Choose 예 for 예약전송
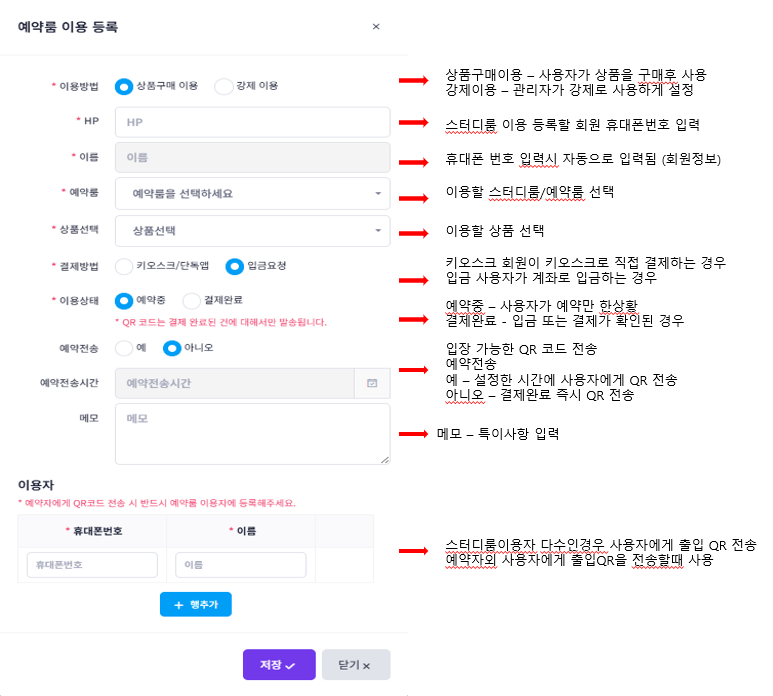 (x=124, y=348)
